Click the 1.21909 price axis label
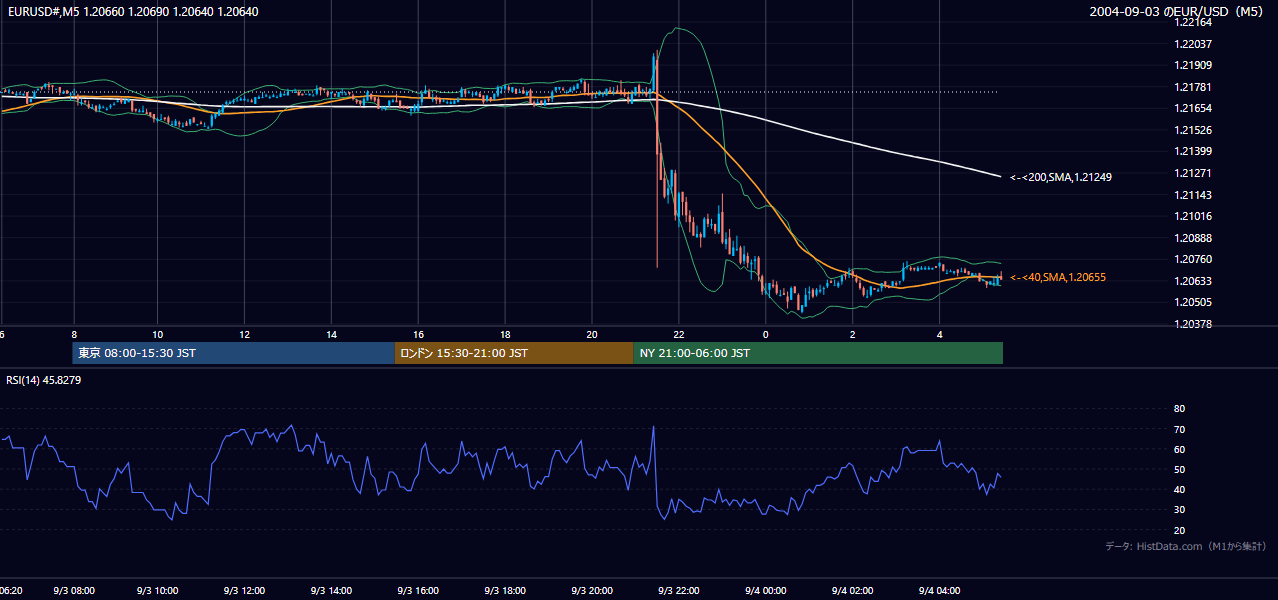 (1192, 65)
